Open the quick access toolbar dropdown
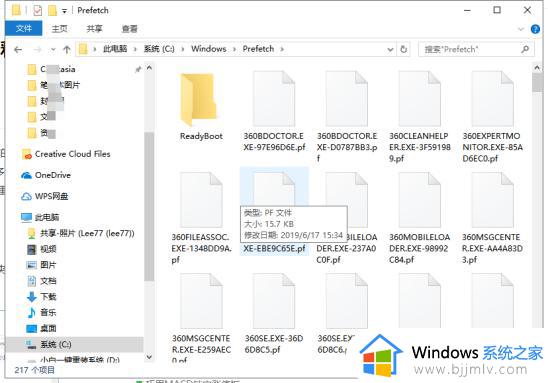 tap(64, 11)
